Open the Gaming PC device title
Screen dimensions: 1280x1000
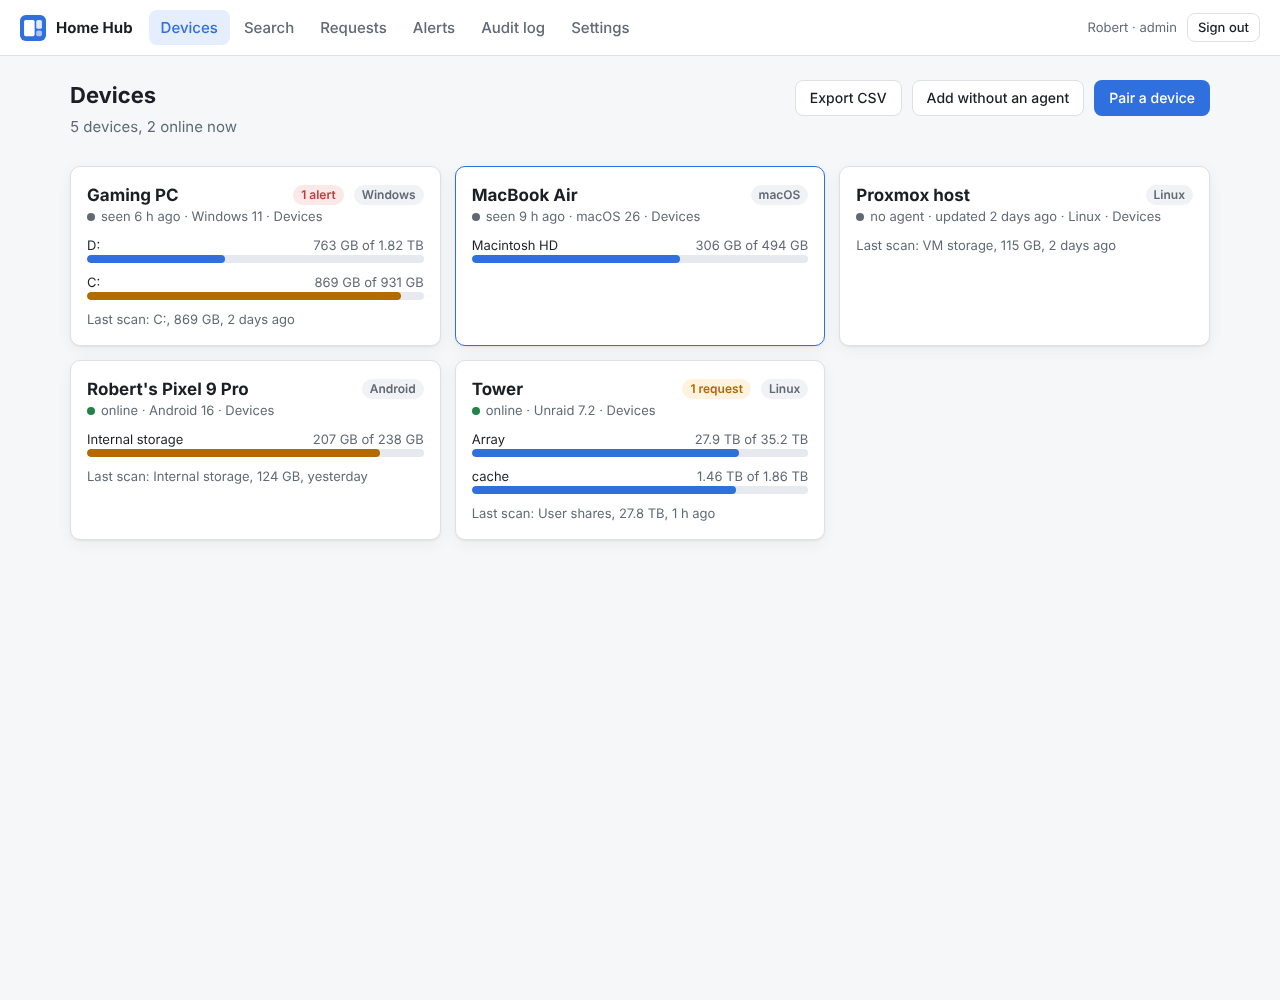pyautogui.click(x=133, y=195)
